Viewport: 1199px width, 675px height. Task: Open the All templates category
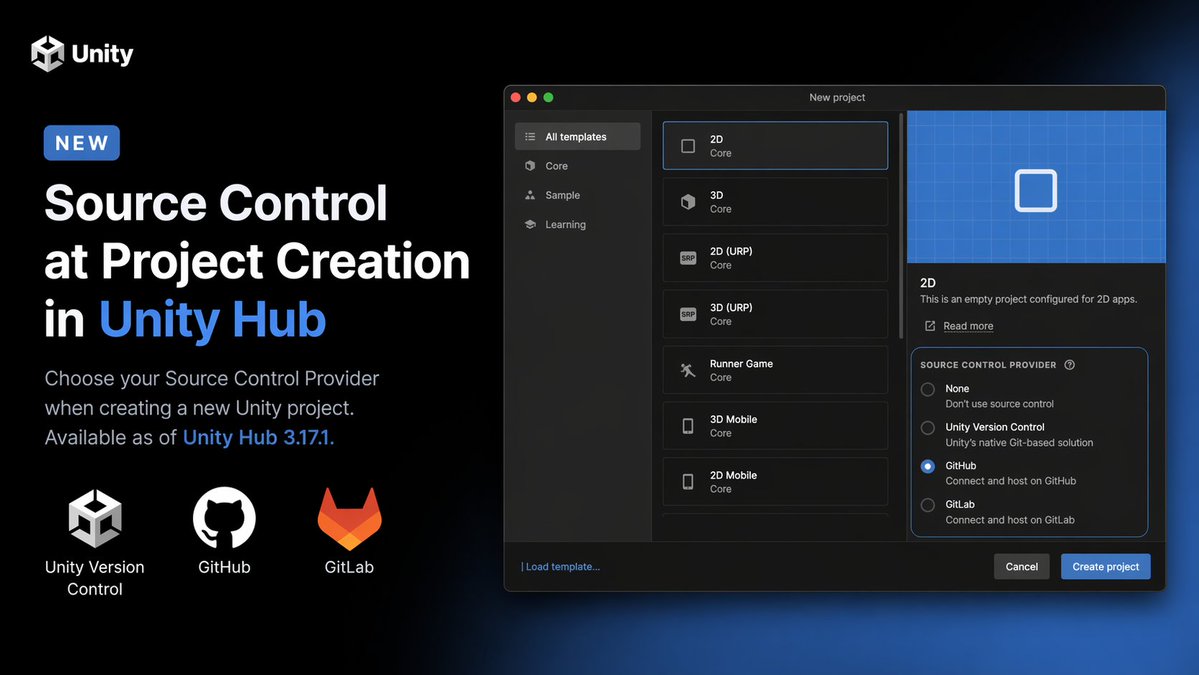[x=577, y=137]
